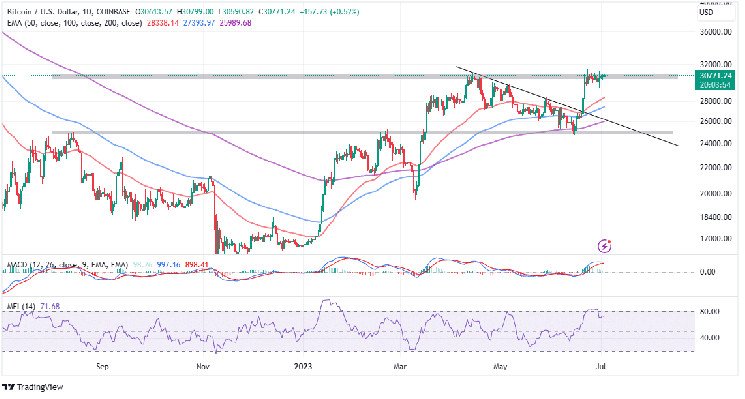
Task: Click the purple EMA value 25989.68
Action: click(x=234, y=22)
